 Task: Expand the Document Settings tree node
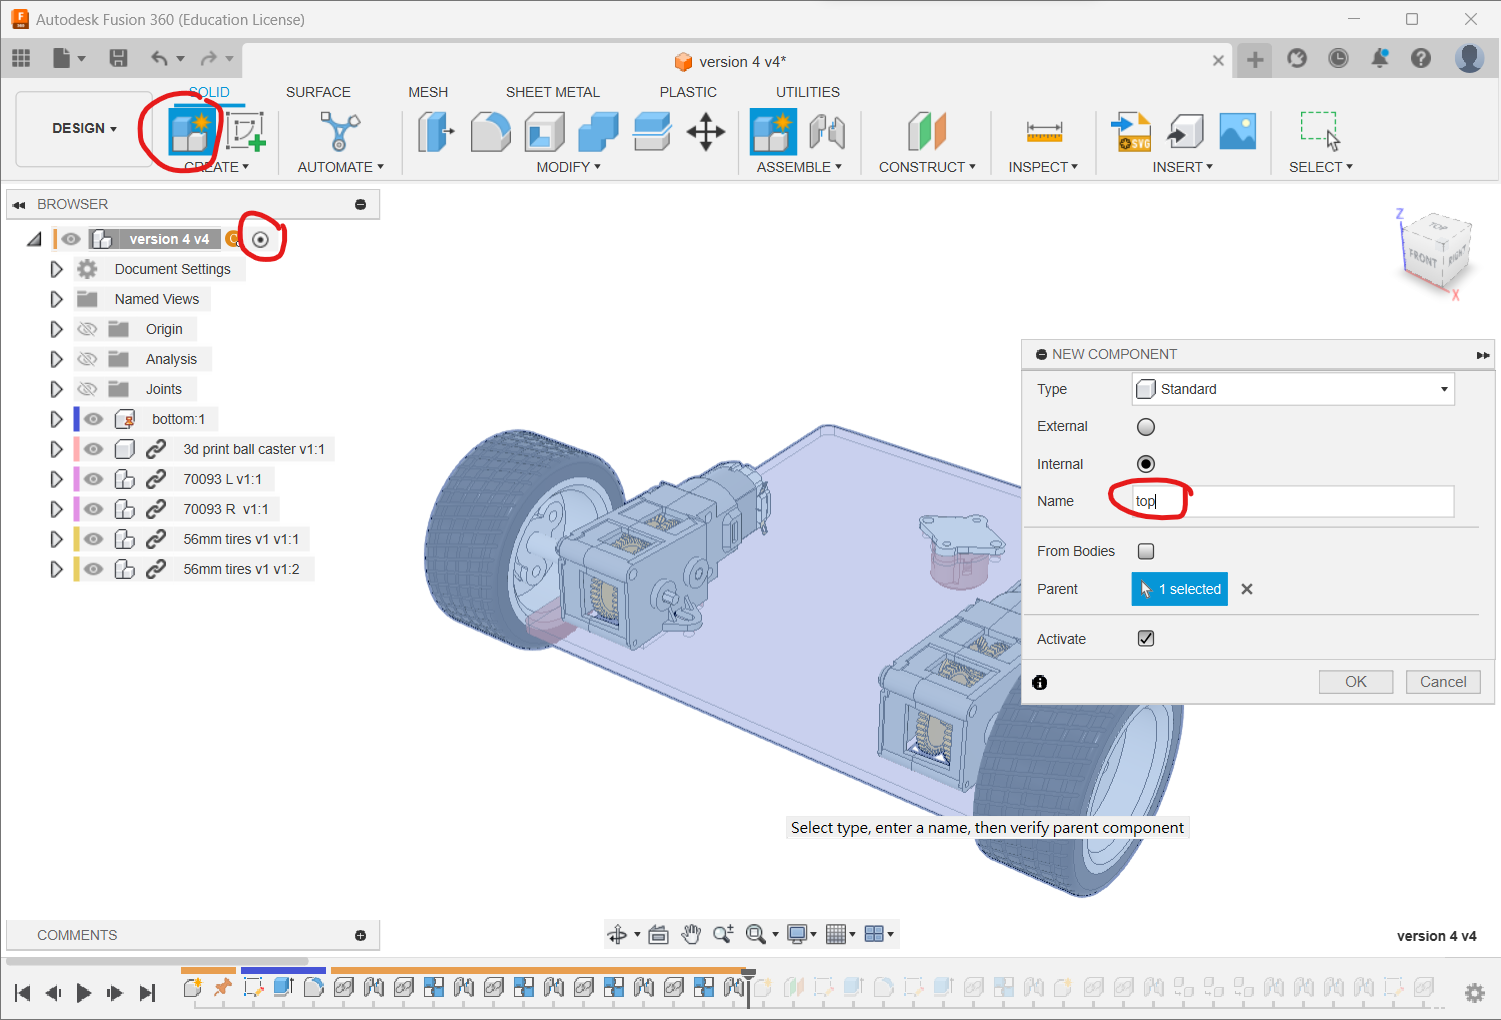pos(56,269)
